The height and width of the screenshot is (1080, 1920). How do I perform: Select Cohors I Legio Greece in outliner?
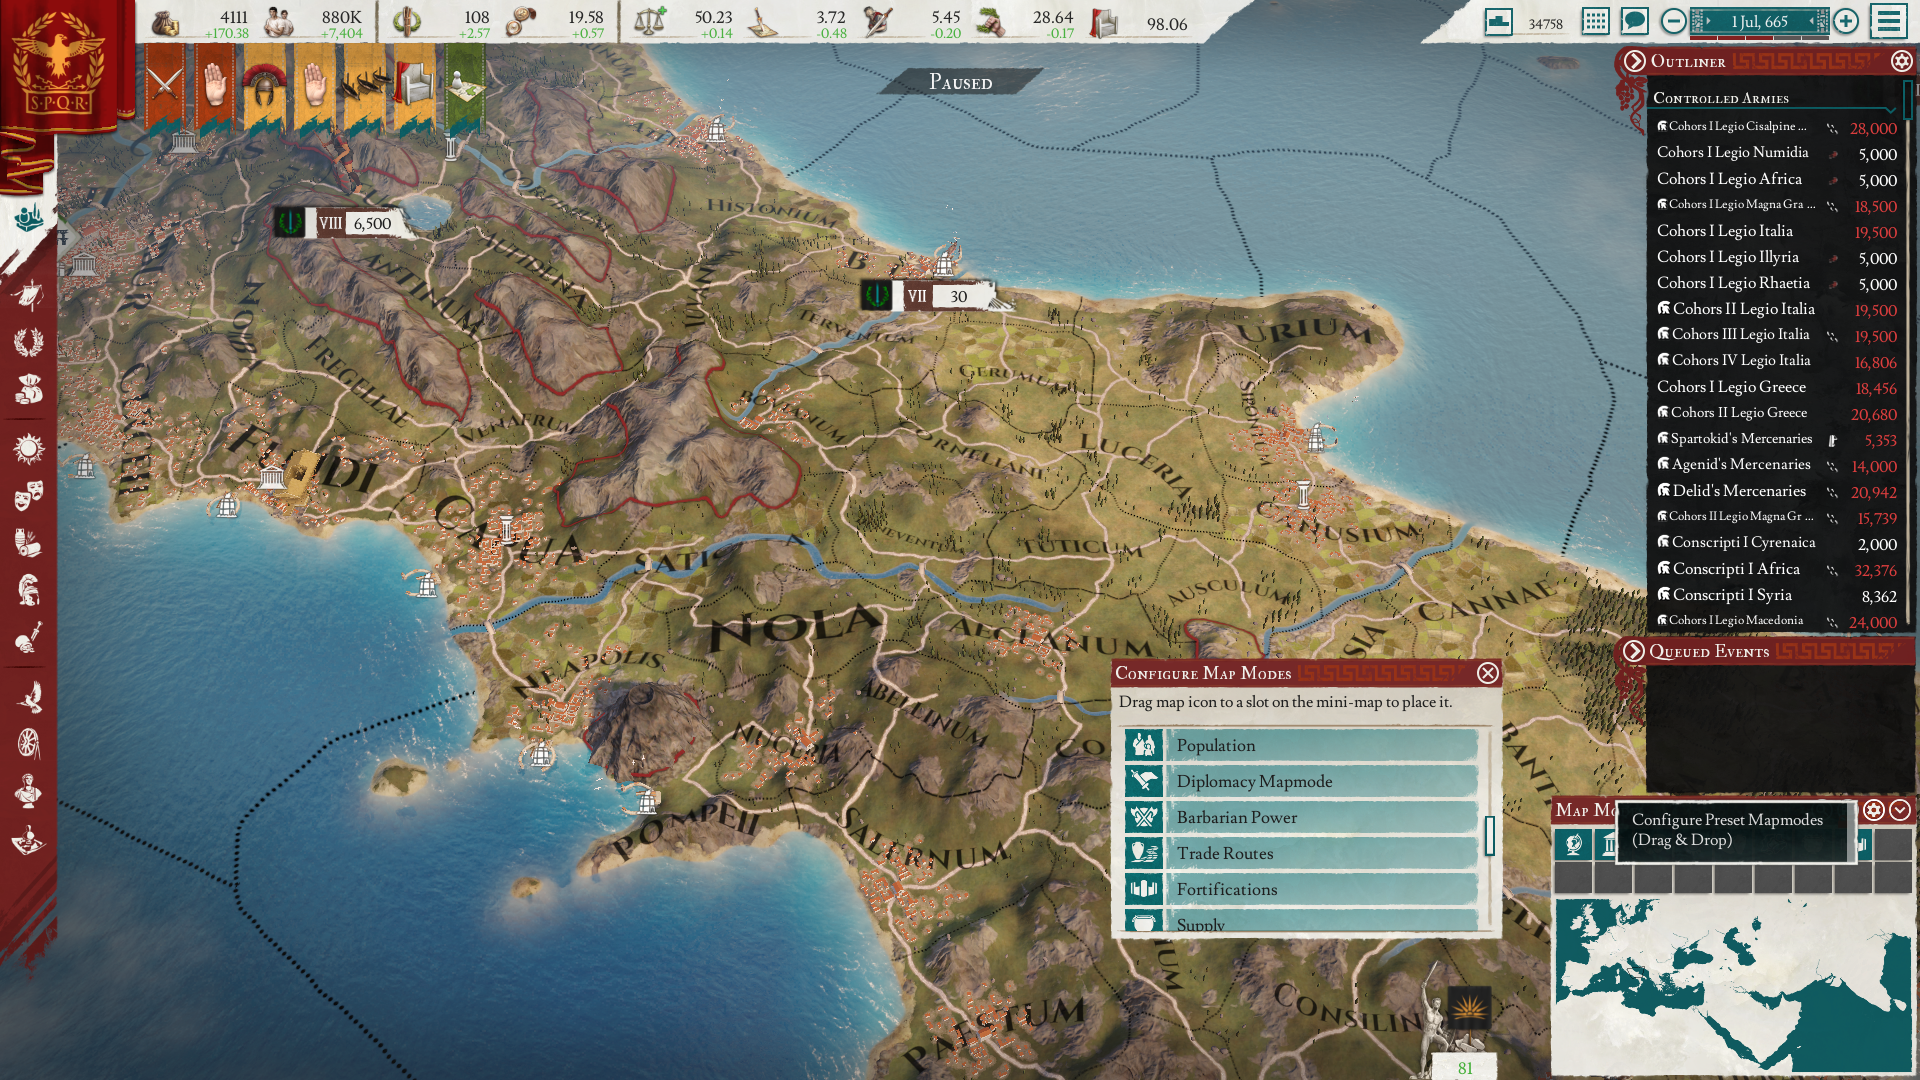click(1776, 387)
